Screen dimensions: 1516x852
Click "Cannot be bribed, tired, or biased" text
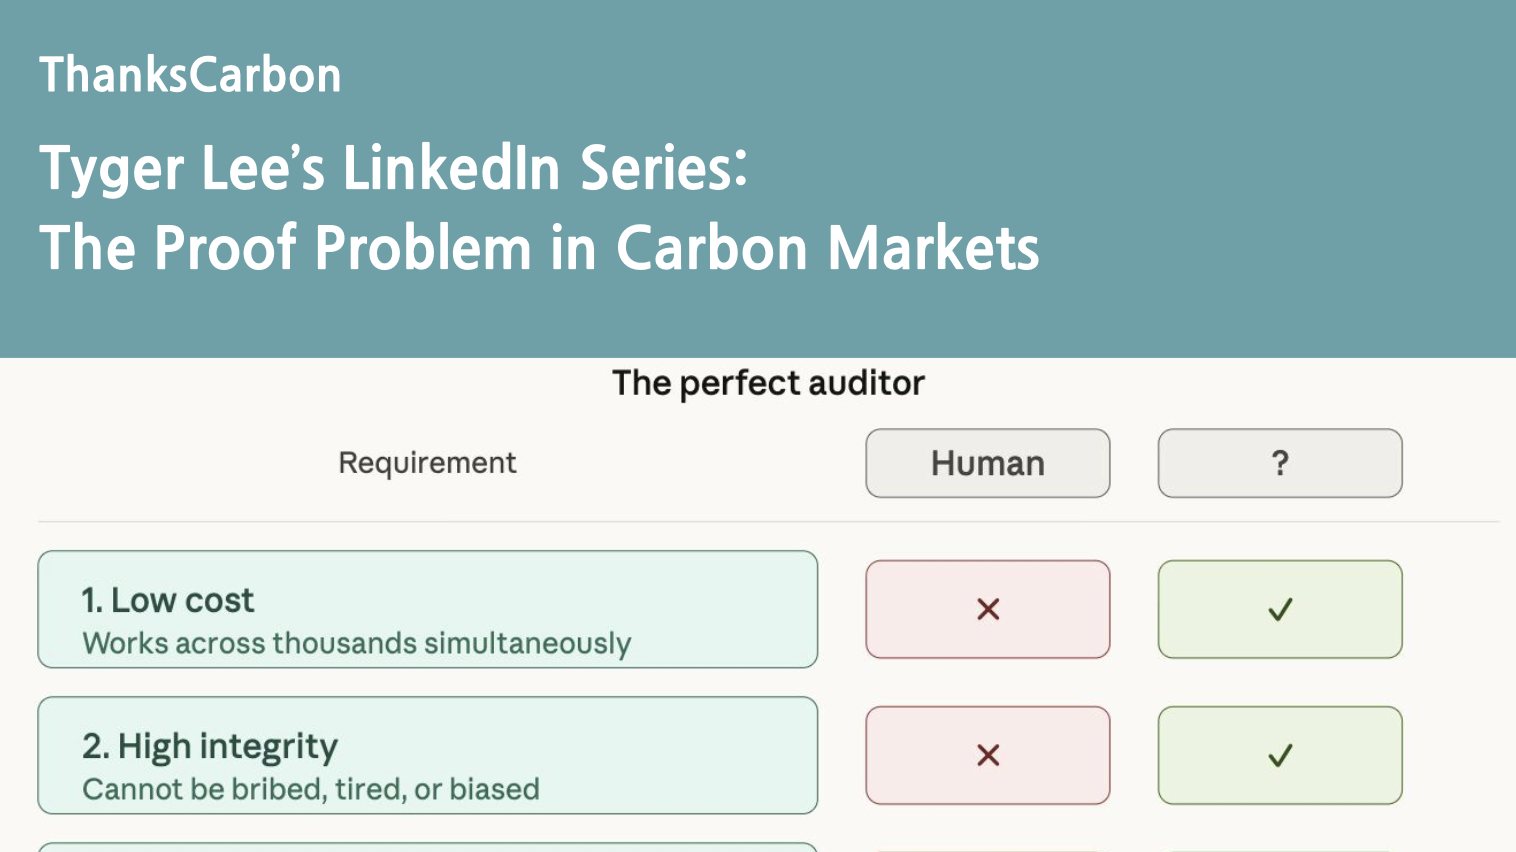point(311,789)
